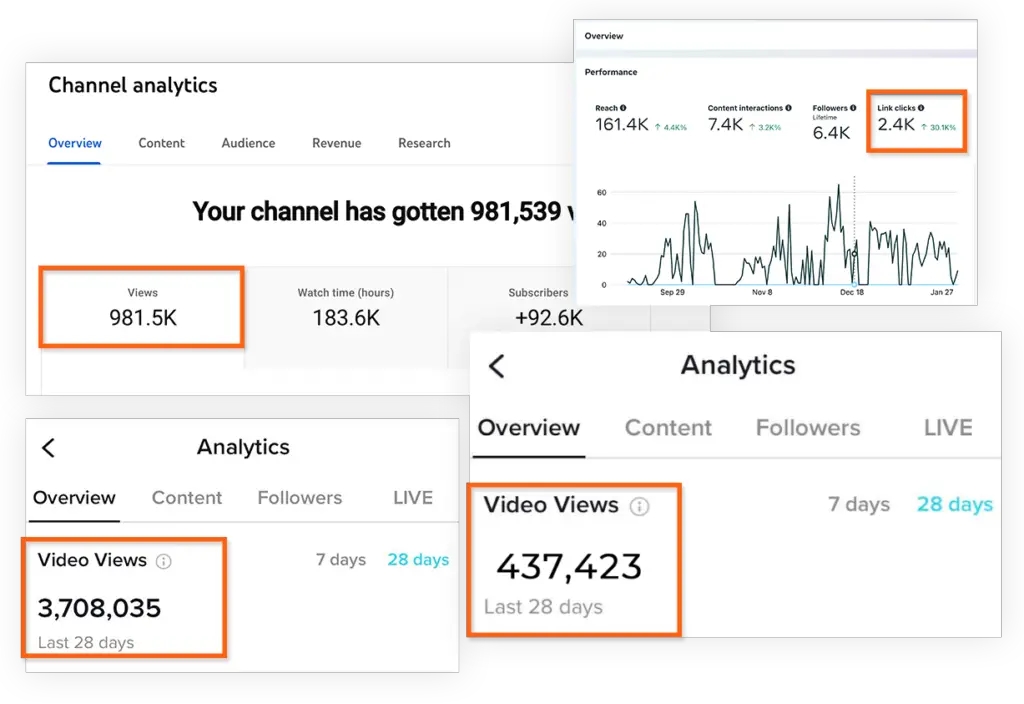Click the Reach info icon

pos(623,108)
